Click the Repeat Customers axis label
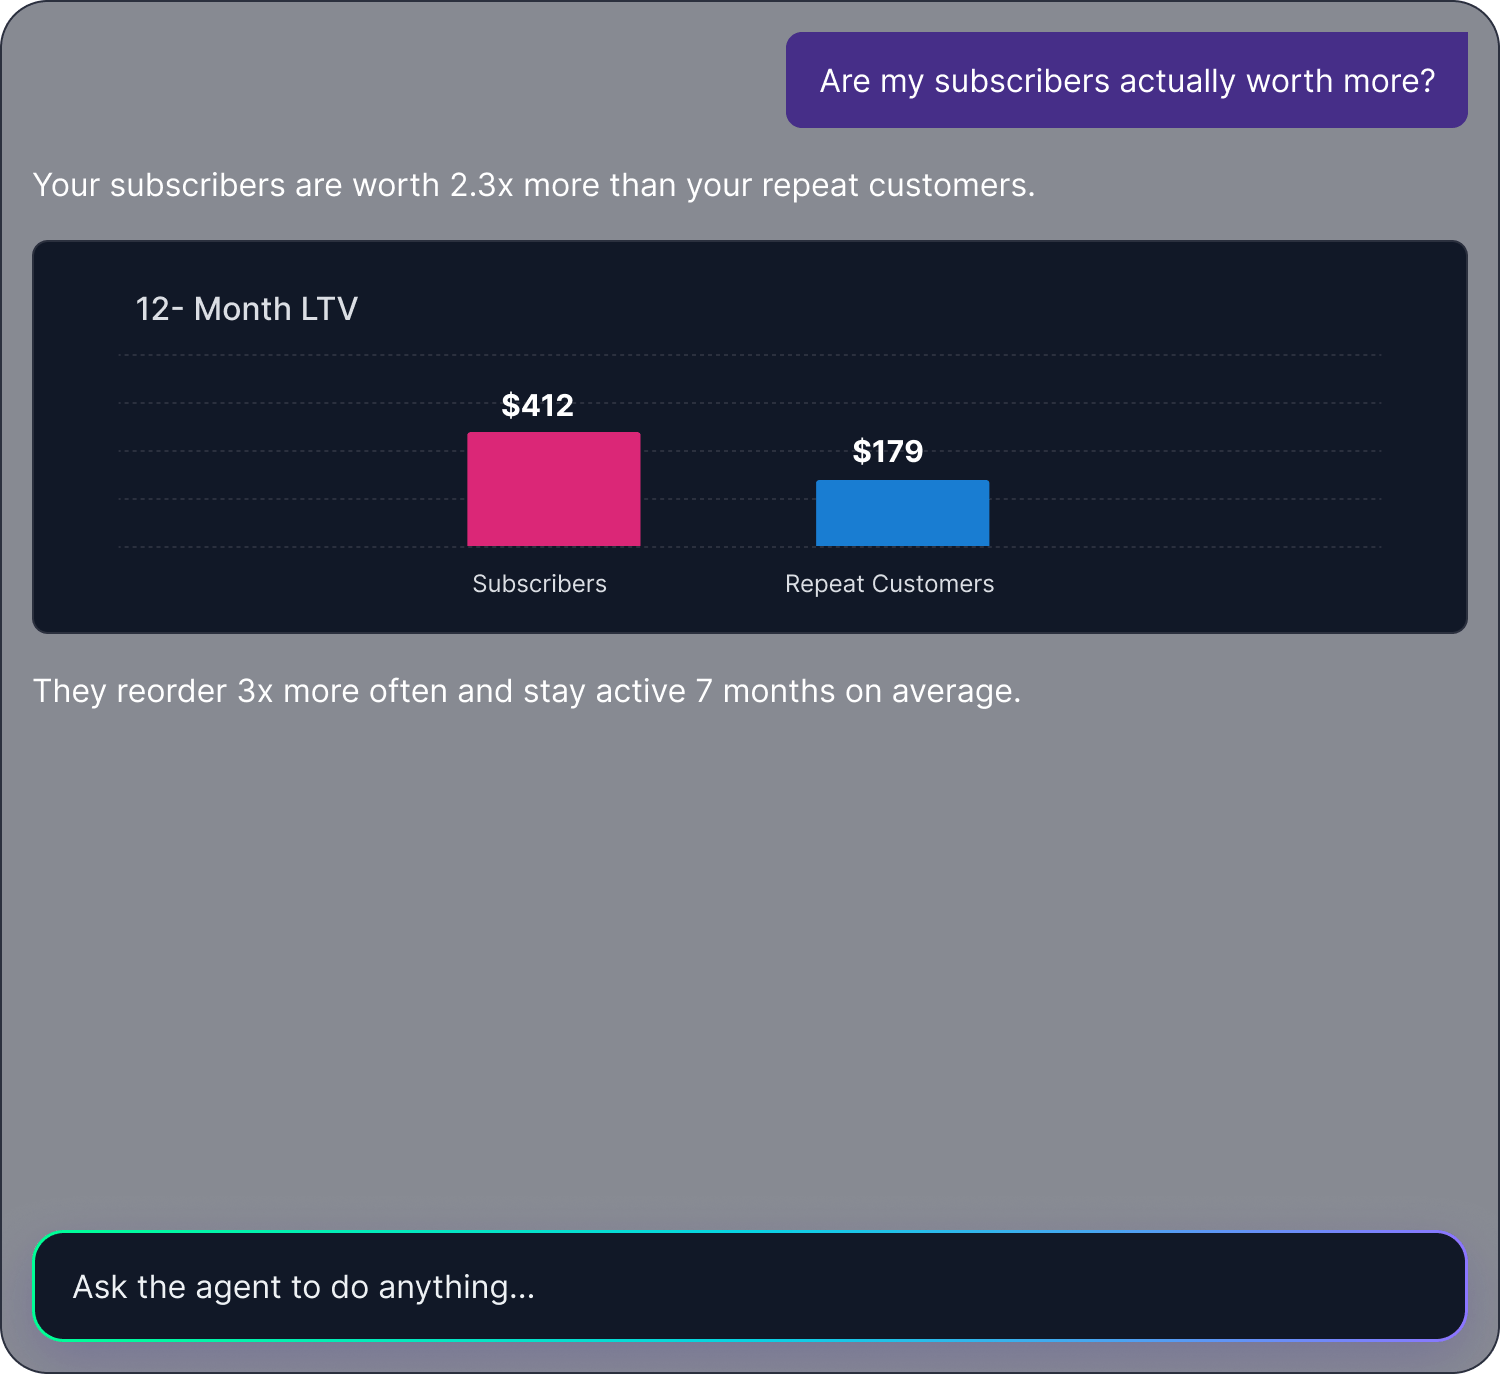 click(890, 584)
